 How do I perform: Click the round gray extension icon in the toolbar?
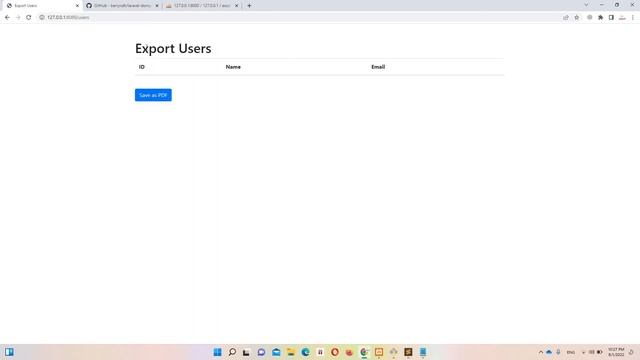[x=589, y=18]
